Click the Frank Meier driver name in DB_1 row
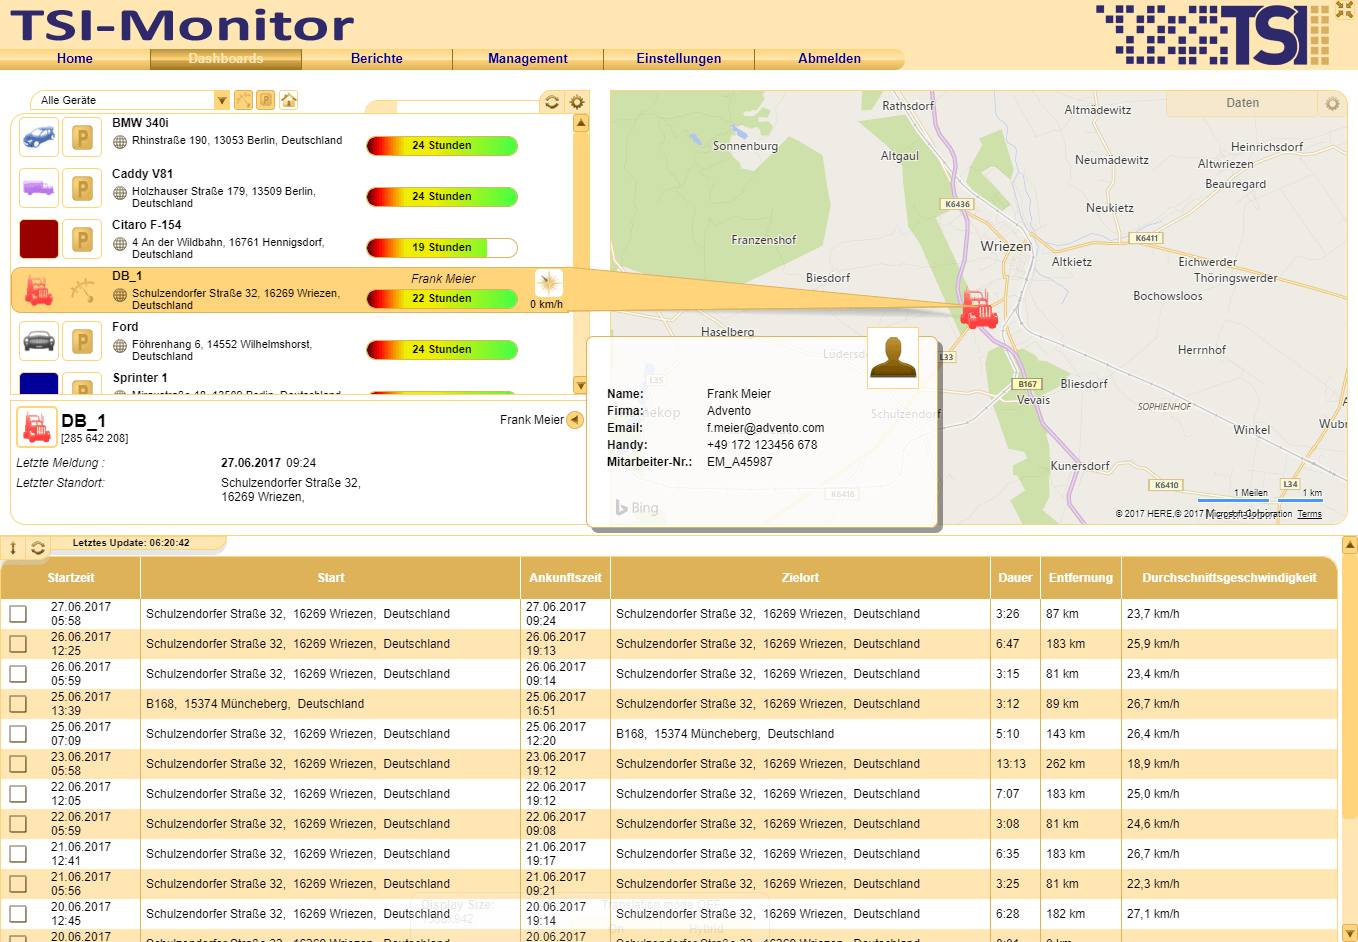This screenshot has height=942, width=1358. (x=443, y=279)
